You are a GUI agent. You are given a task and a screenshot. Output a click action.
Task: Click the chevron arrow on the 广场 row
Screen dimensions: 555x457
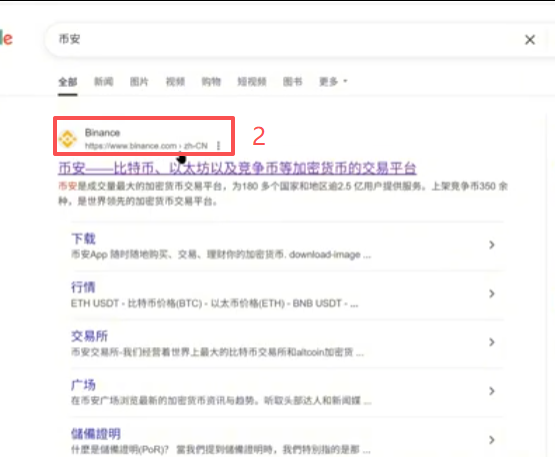coord(492,391)
